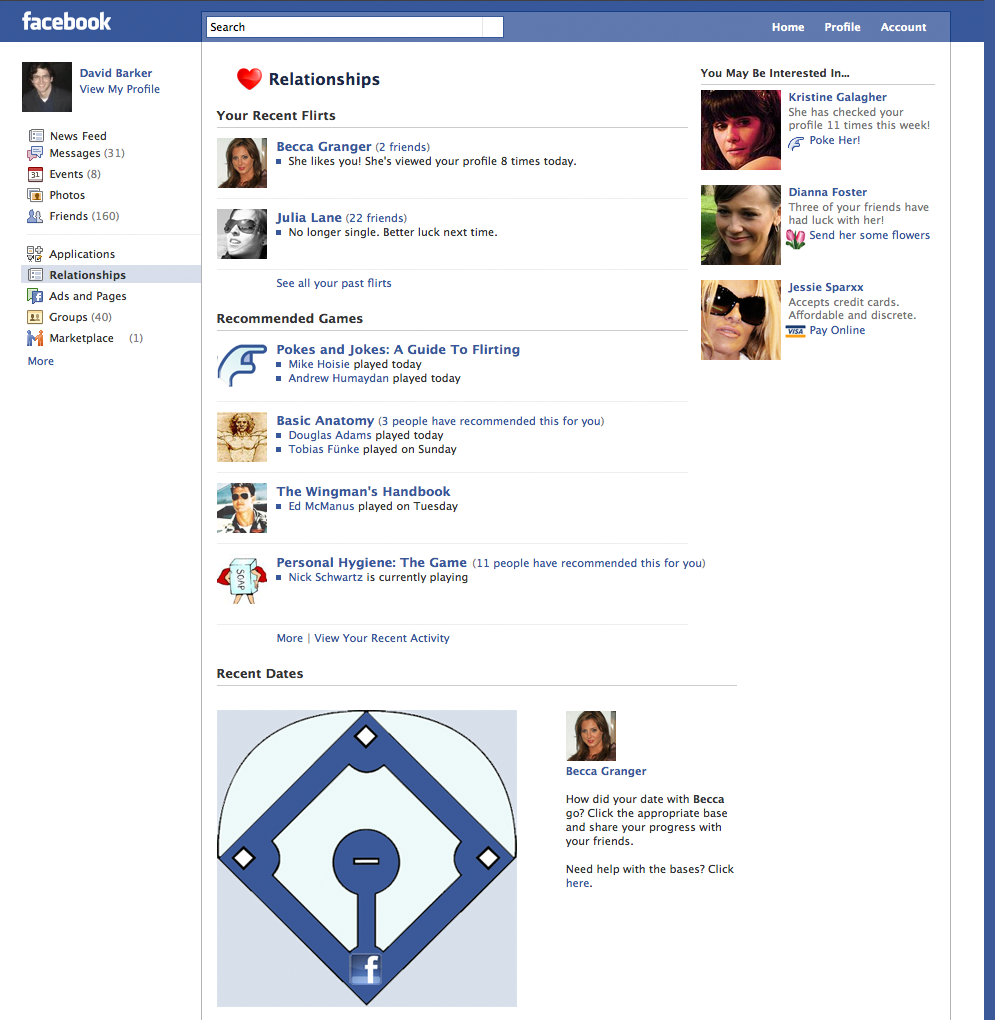The height and width of the screenshot is (1020, 995).
Task: Click the Events calendar icon
Action: pyautogui.click(x=35, y=174)
